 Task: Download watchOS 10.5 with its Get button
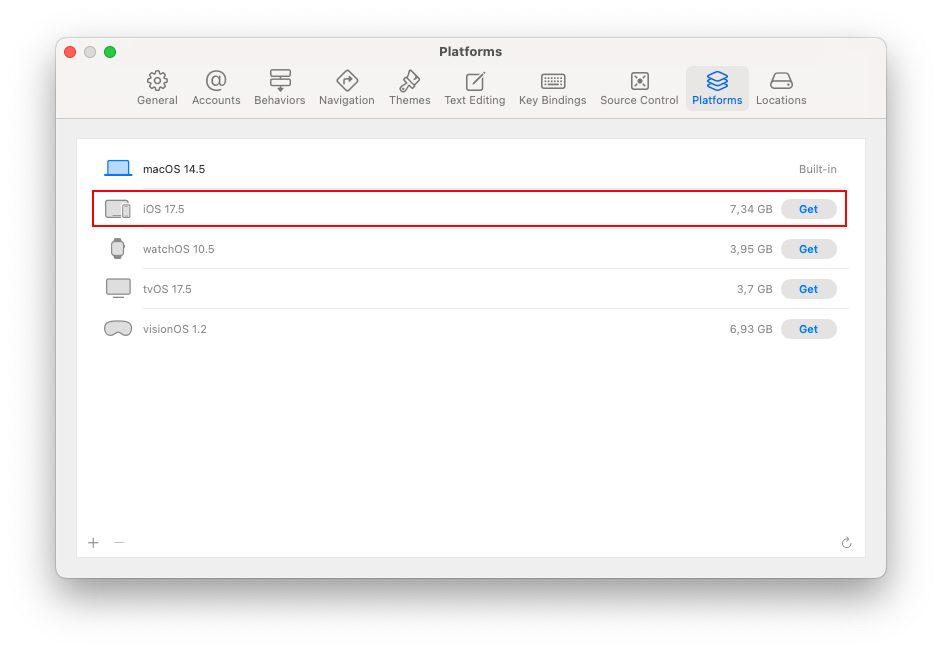click(x=809, y=248)
